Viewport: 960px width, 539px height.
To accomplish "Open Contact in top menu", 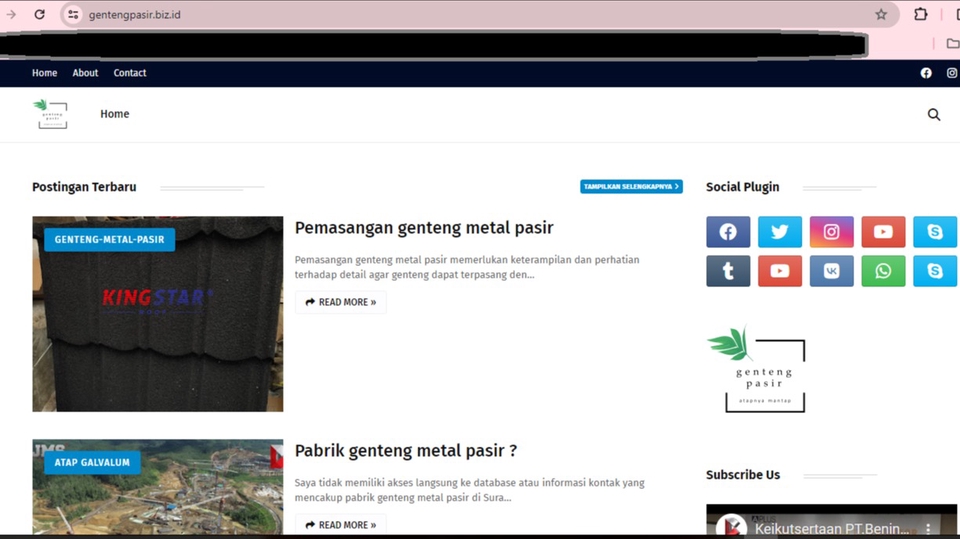I will (130, 73).
